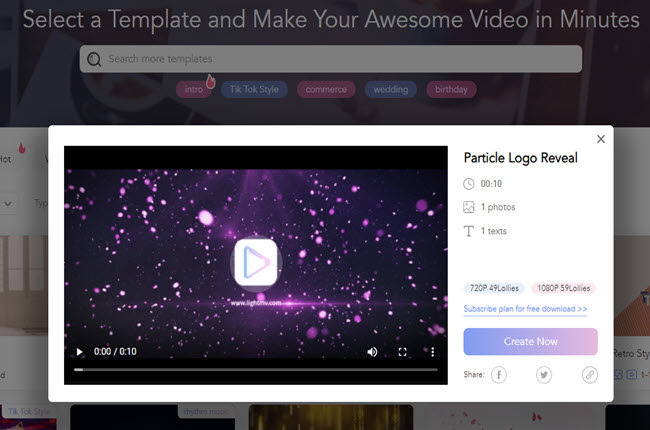Open the golden template thumbnail below dialog
Screen dimensions: 650x430
point(331,417)
